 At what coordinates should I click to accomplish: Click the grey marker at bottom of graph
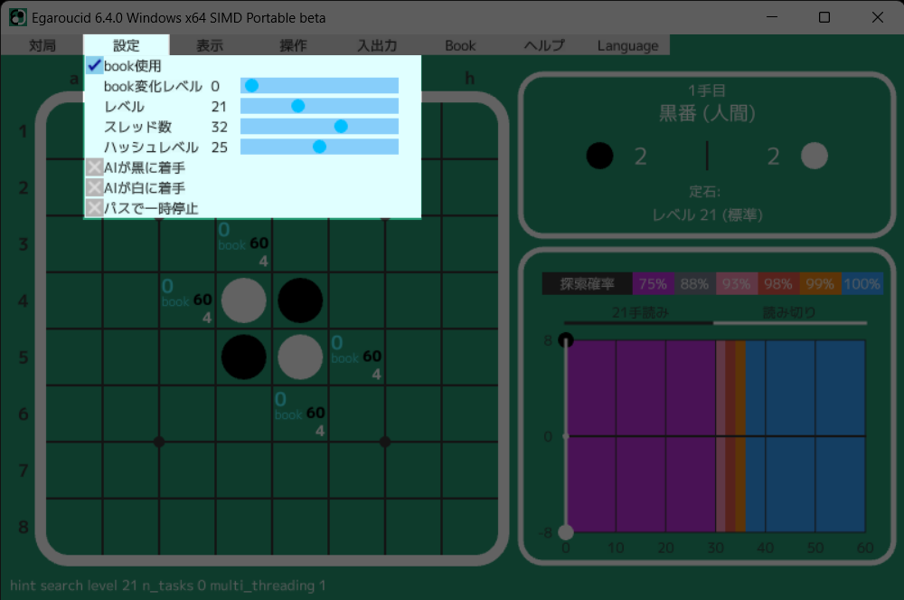pyautogui.click(x=566, y=532)
